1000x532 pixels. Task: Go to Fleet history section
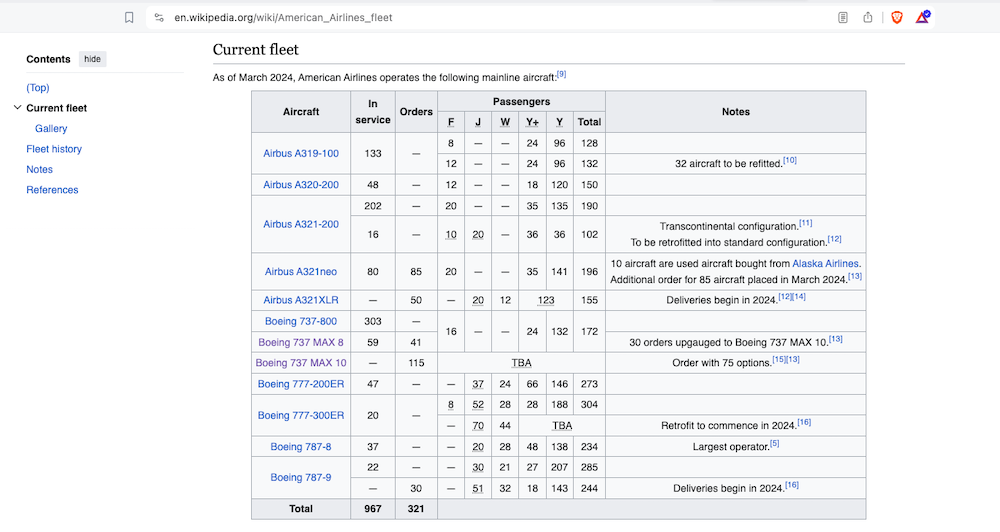(54, 149)
